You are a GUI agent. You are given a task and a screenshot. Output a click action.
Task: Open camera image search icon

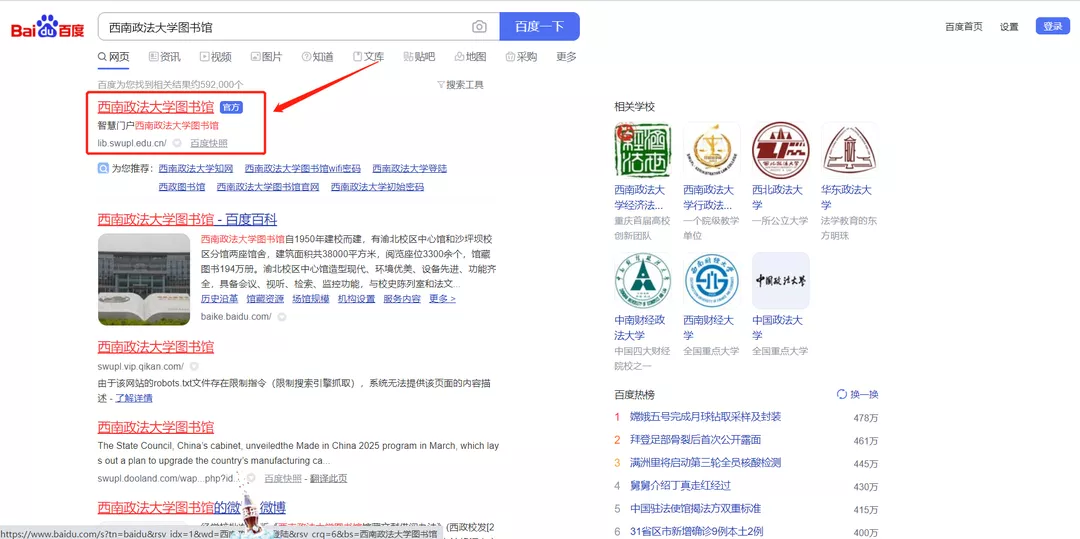479,27
